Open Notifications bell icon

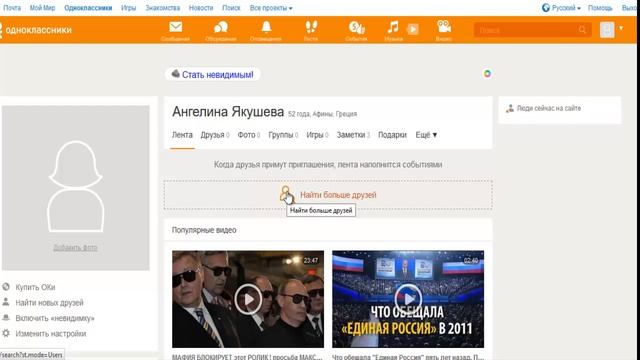point(266,27)
